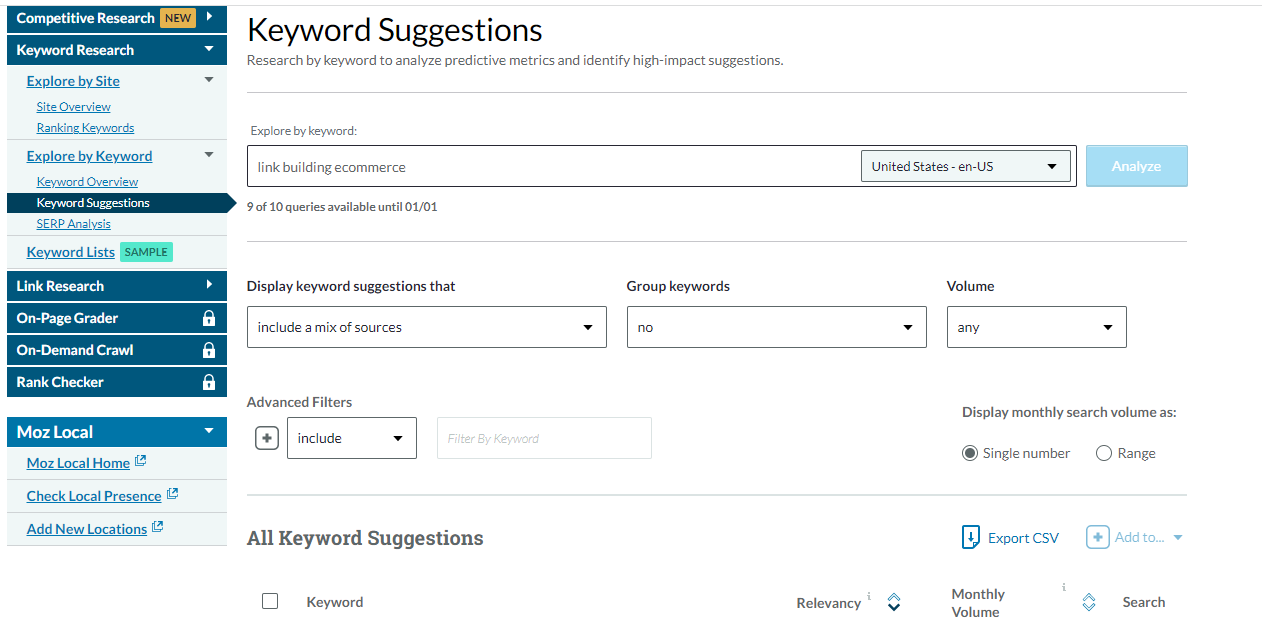Open the Site Overview link
The width and height of the screenshot is (1262, 626).
point(74,107)
